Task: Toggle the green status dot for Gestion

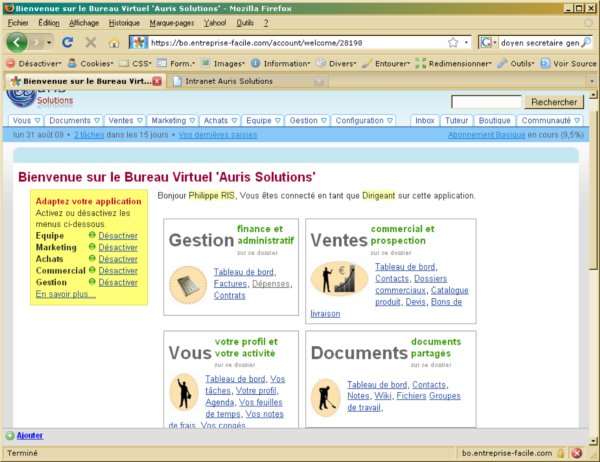Action: pyautogui.click(x=92, y=282)
